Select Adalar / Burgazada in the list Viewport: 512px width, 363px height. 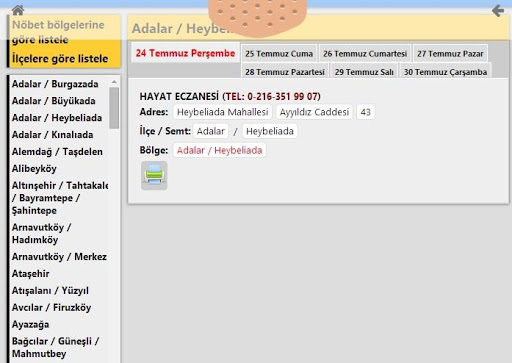click(x=55, y=84)
